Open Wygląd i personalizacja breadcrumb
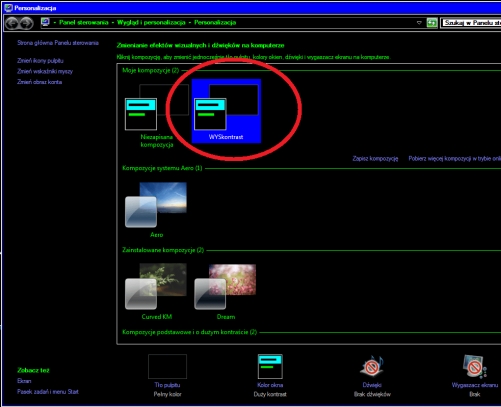This screenshot has height=407, width=501. (x=151, y=22)
